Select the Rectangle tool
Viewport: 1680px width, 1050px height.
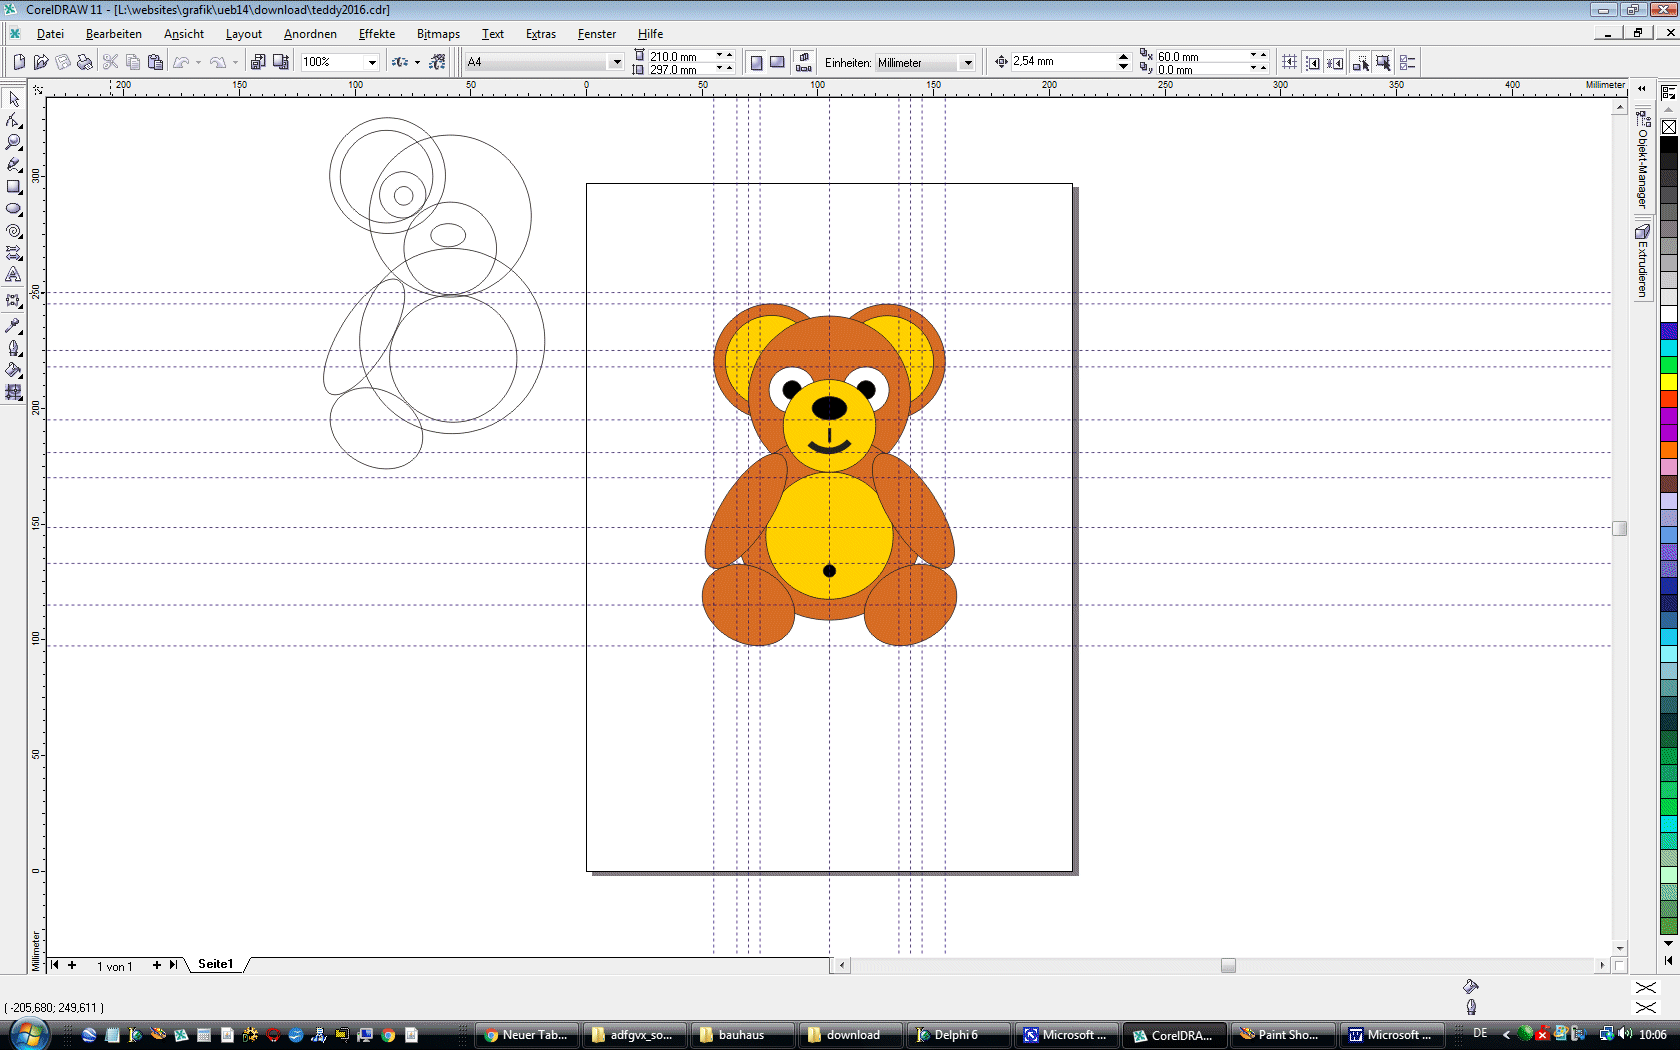point(14,187)
